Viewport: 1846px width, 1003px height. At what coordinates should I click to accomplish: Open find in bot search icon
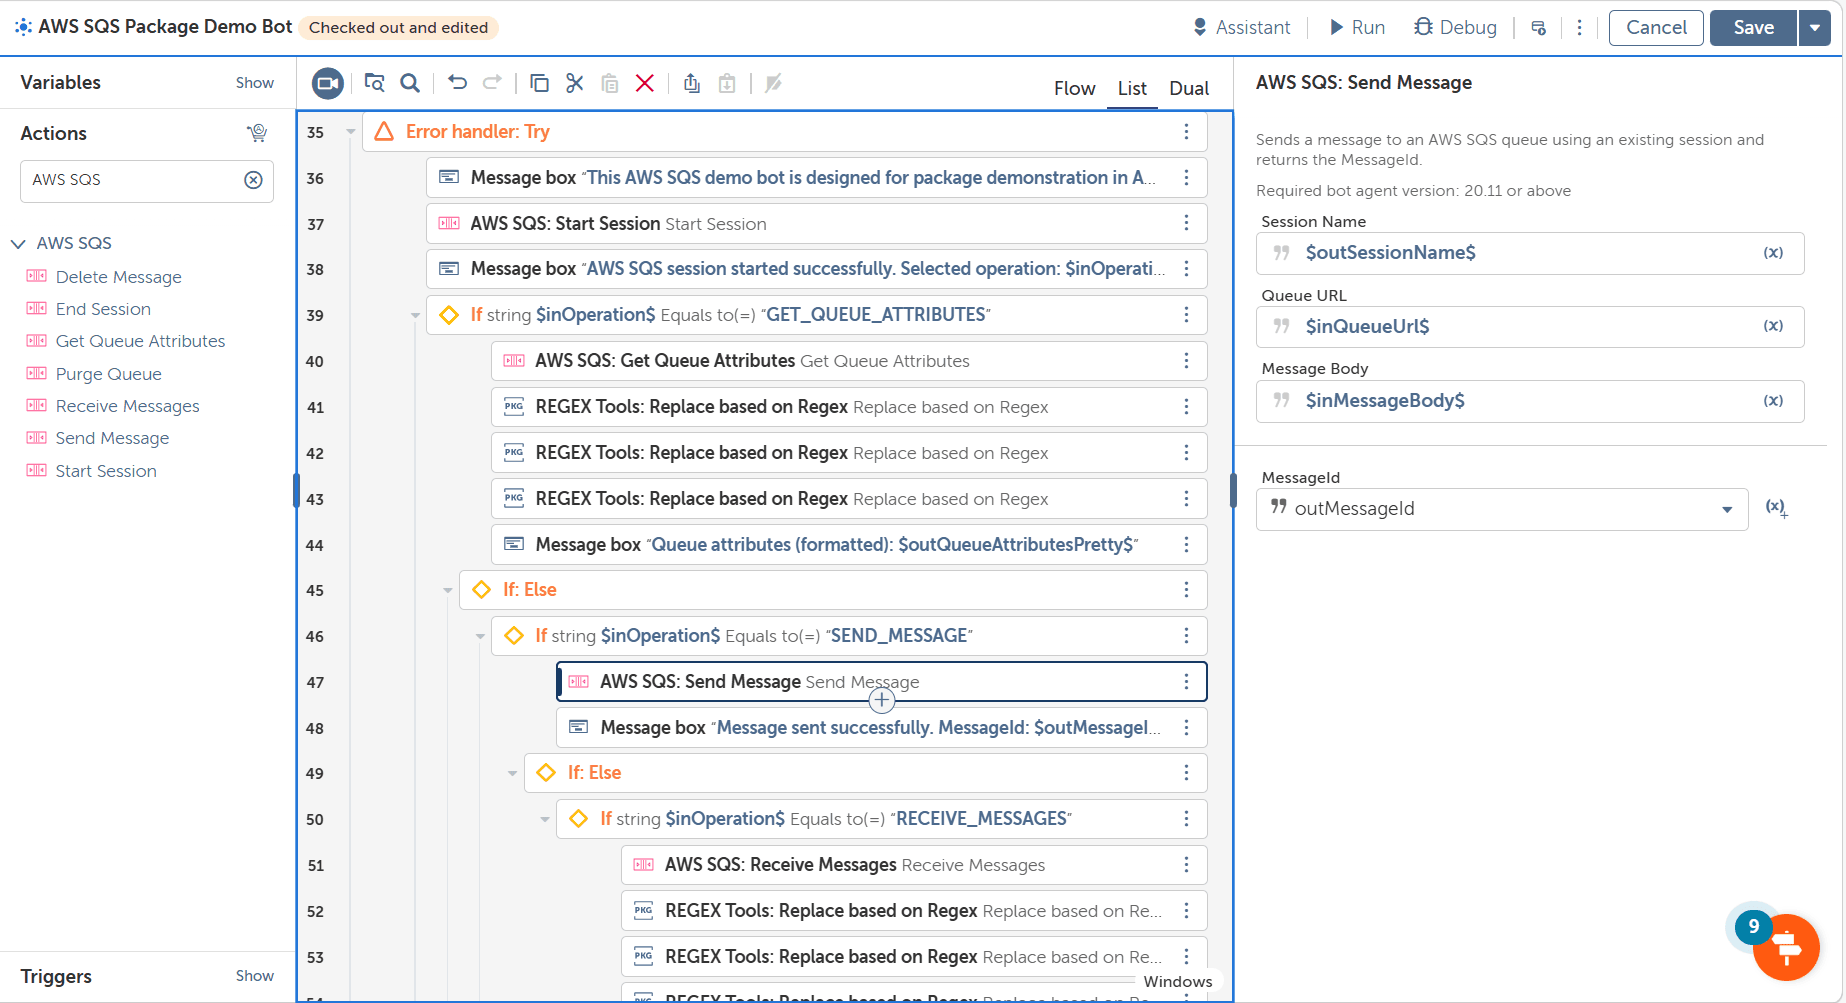coord(374,83)
